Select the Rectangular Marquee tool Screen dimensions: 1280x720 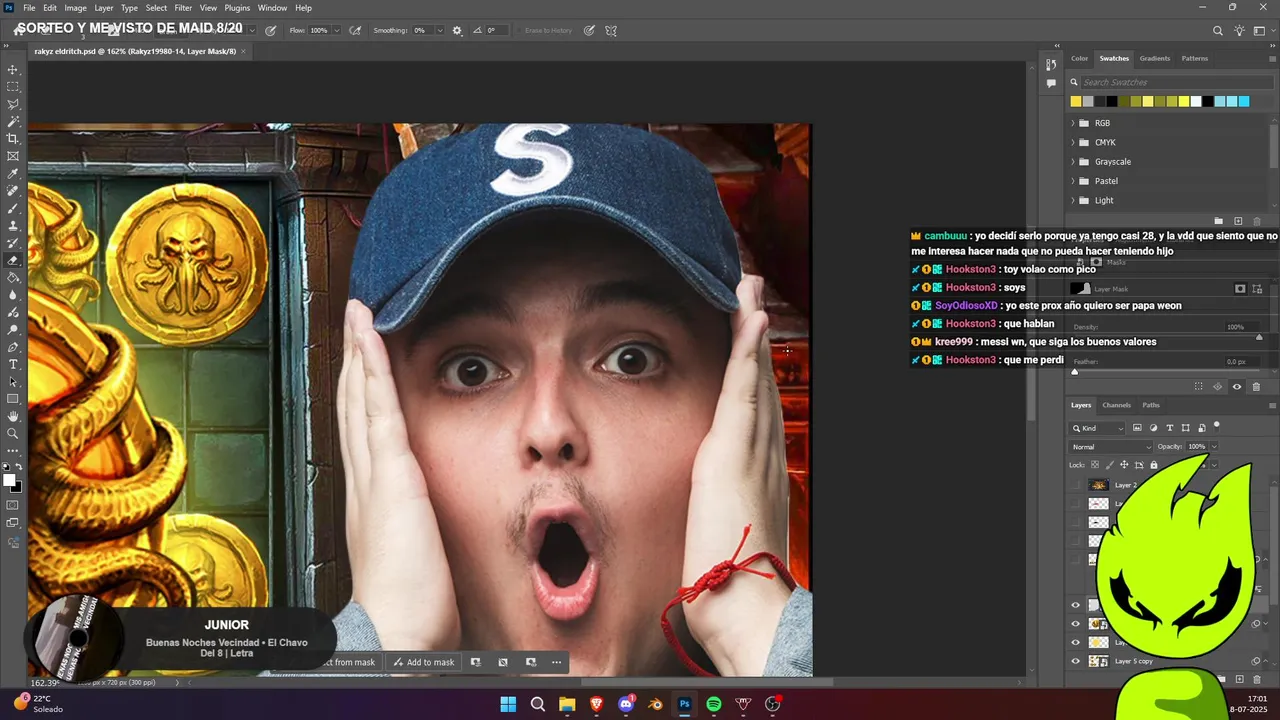tap(13, 87)
